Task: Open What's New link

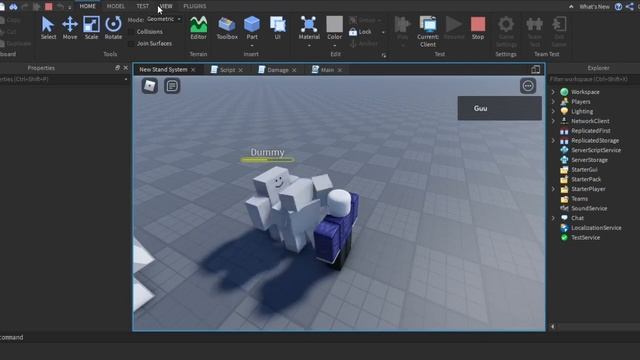Action: point(594,7)
